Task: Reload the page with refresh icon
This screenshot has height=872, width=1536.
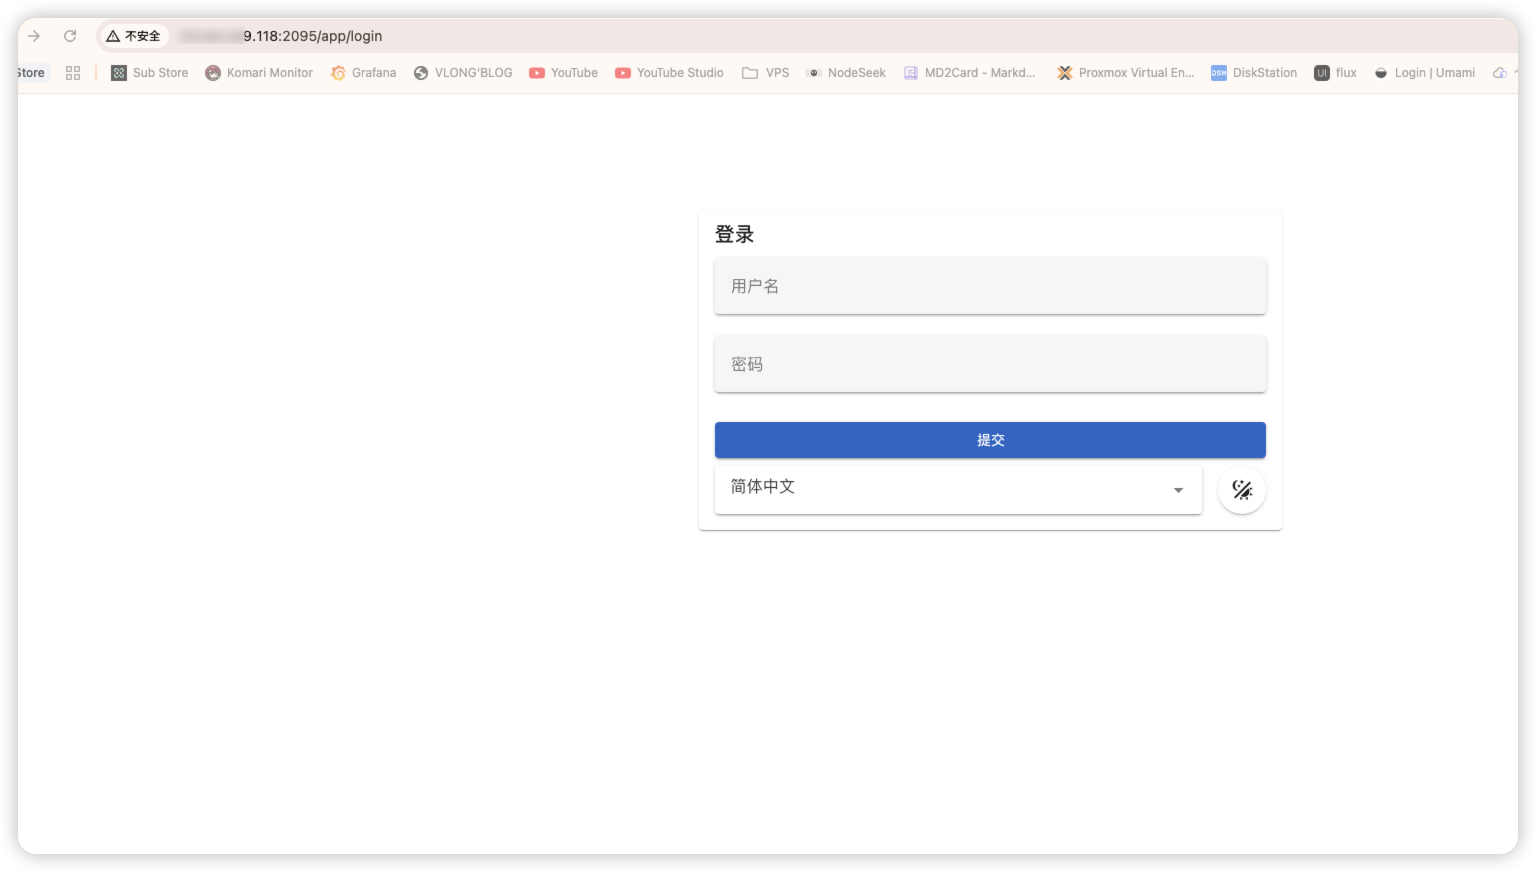Action: point(70,36)
